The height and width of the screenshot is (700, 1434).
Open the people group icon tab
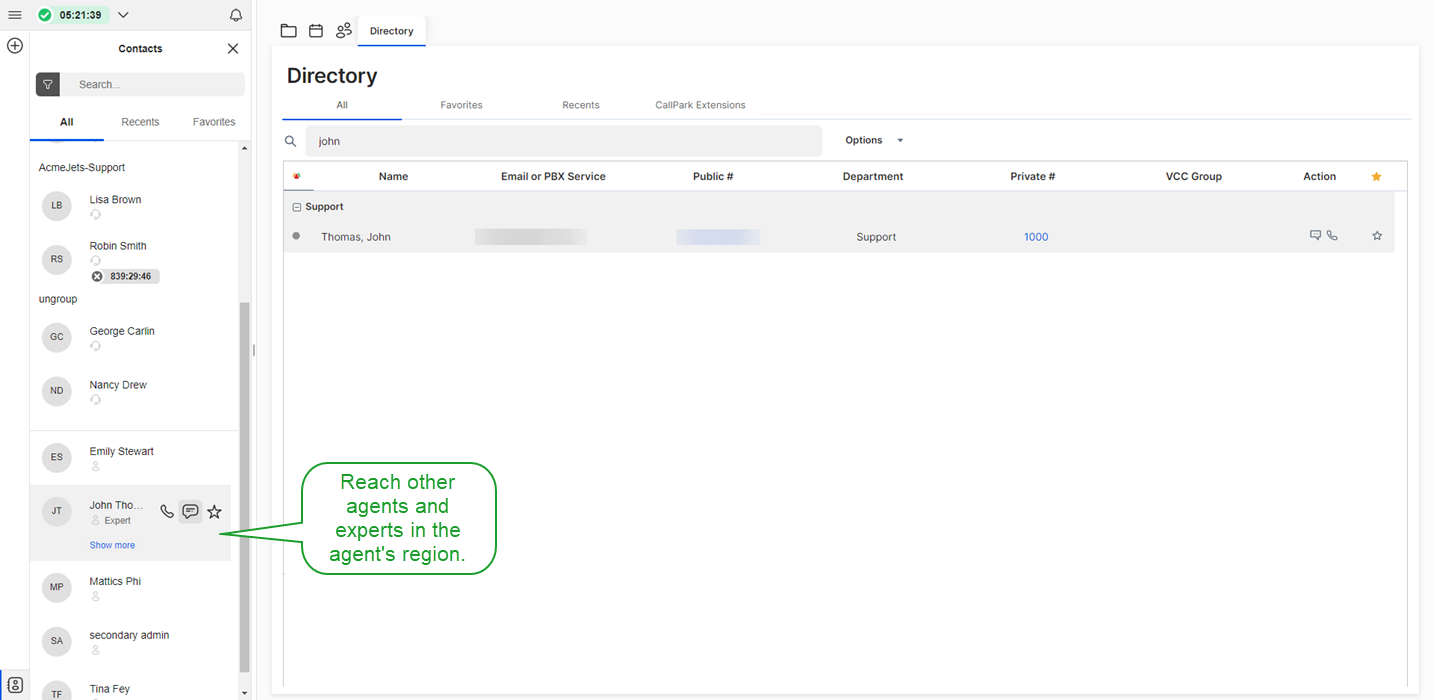pyautogui.click(x=344, y=31)
